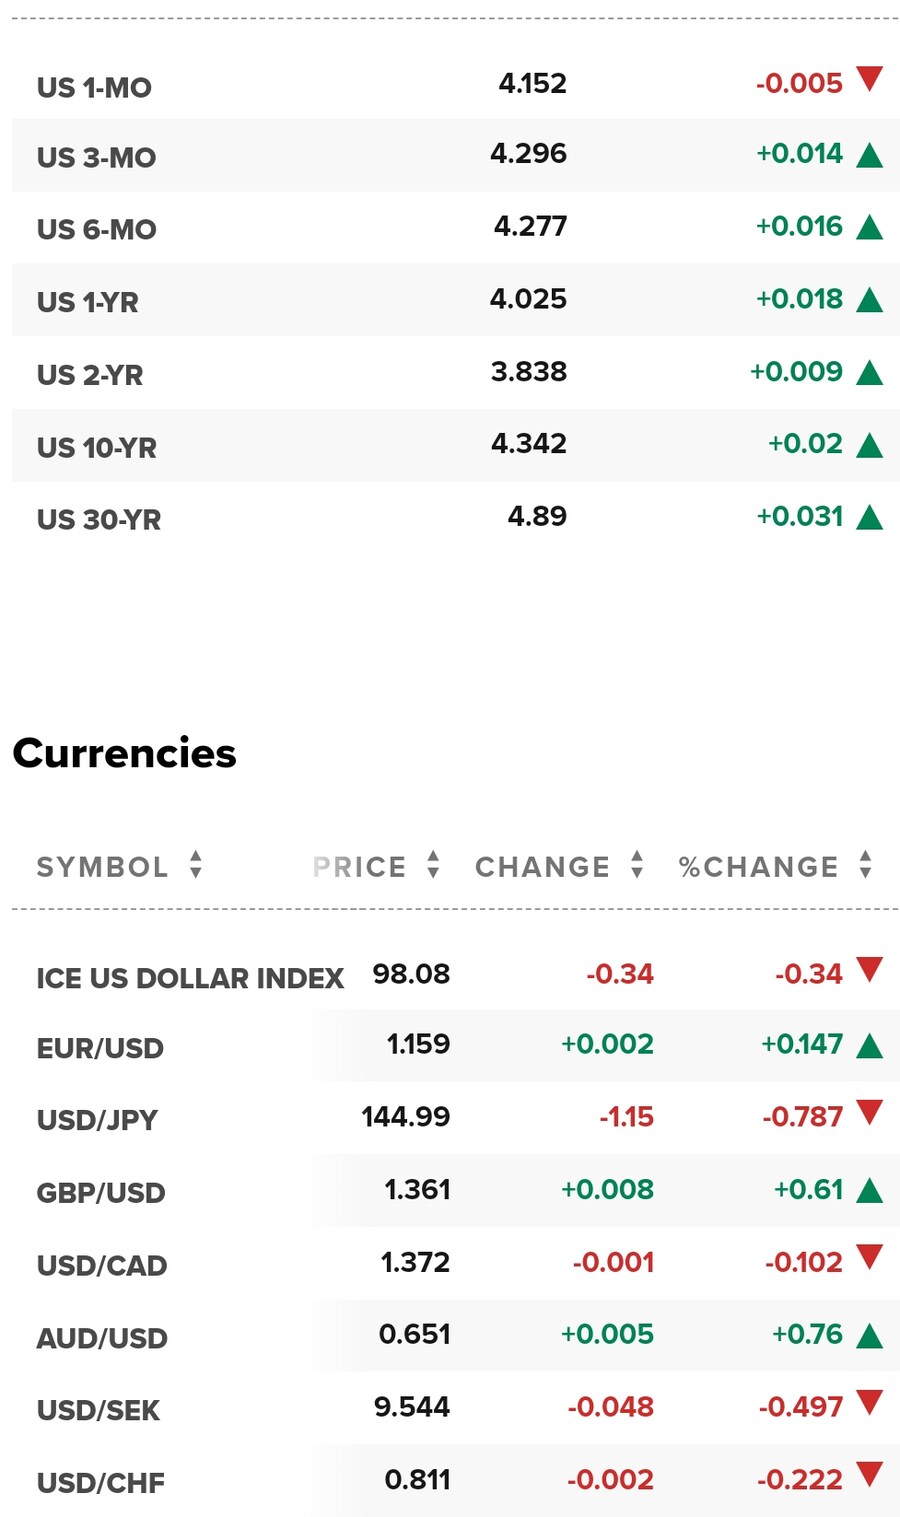Open the EUR/USD currency quote
900x1517 pixels.
[x=100, y=1048]
